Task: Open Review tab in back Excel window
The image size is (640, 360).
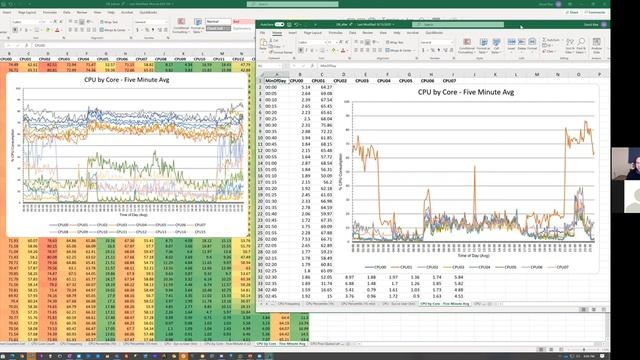Action: 82,12
